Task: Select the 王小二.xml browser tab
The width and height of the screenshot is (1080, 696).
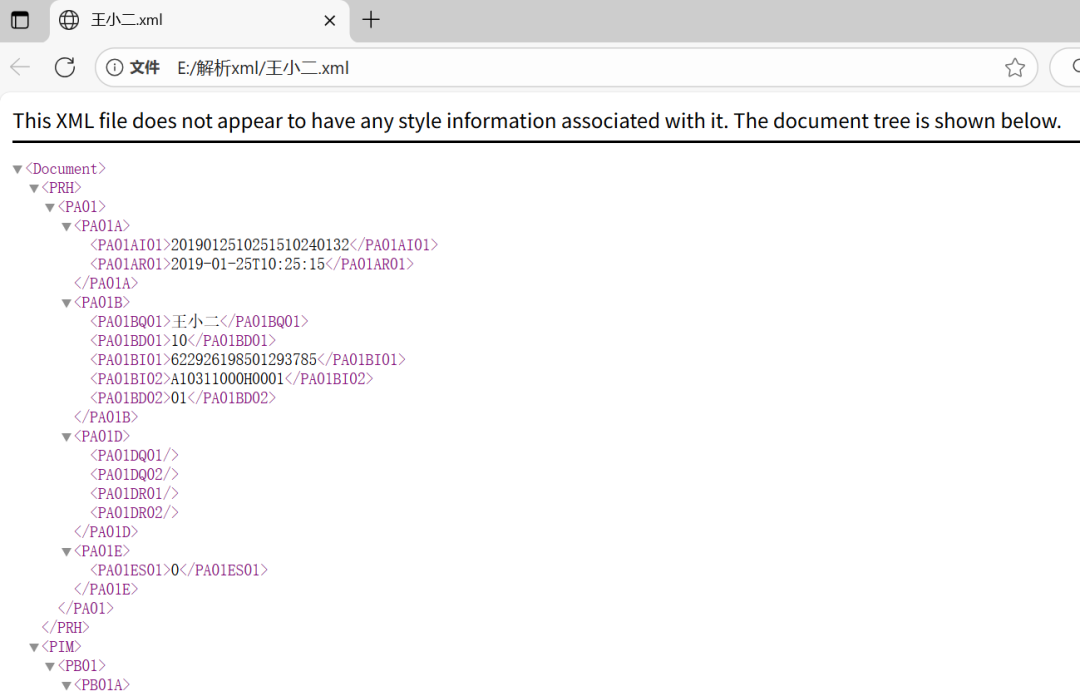Action: click(200, 21)
